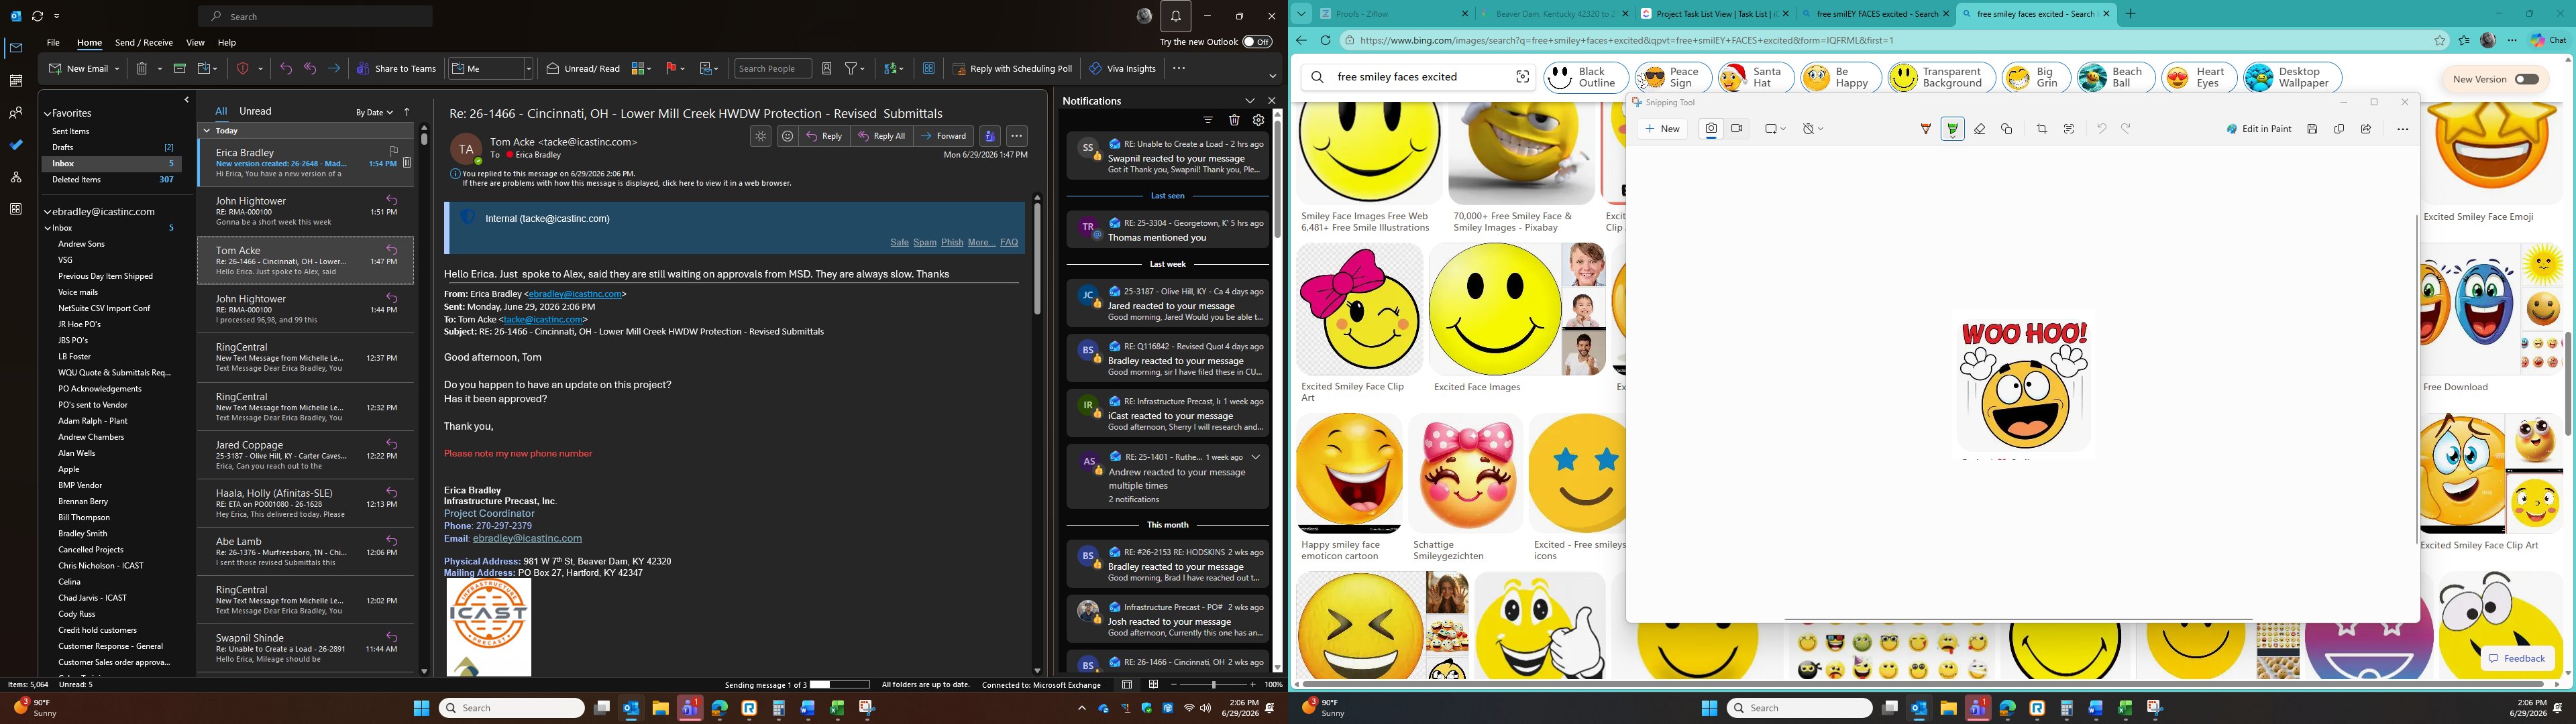
Task: Open Notifications settings gear
Action: pyautogui.click(x=1258, y=120)
